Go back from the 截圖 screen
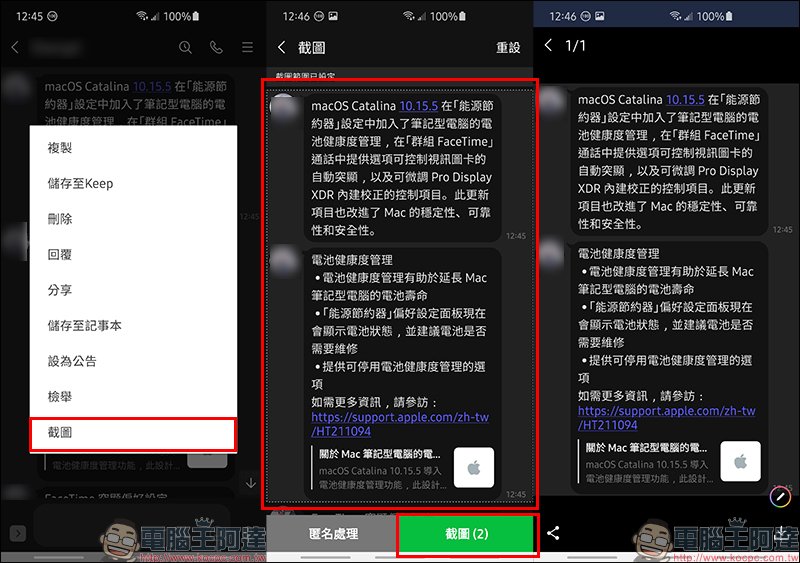Image resolution: width=800 pixels, height=563 pixels. [x=282, y=47]
